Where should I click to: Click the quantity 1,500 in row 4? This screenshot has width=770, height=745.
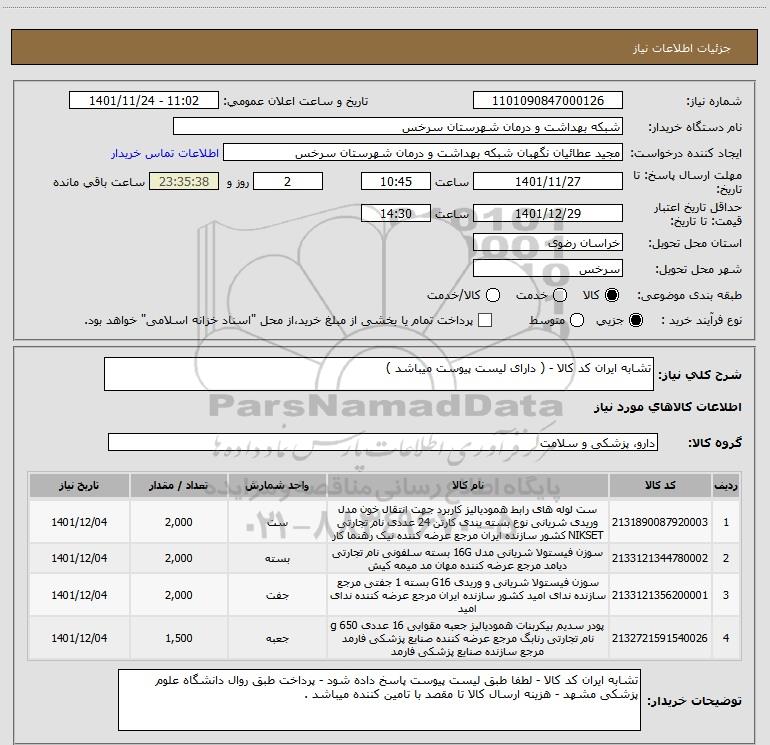(179, 638)
